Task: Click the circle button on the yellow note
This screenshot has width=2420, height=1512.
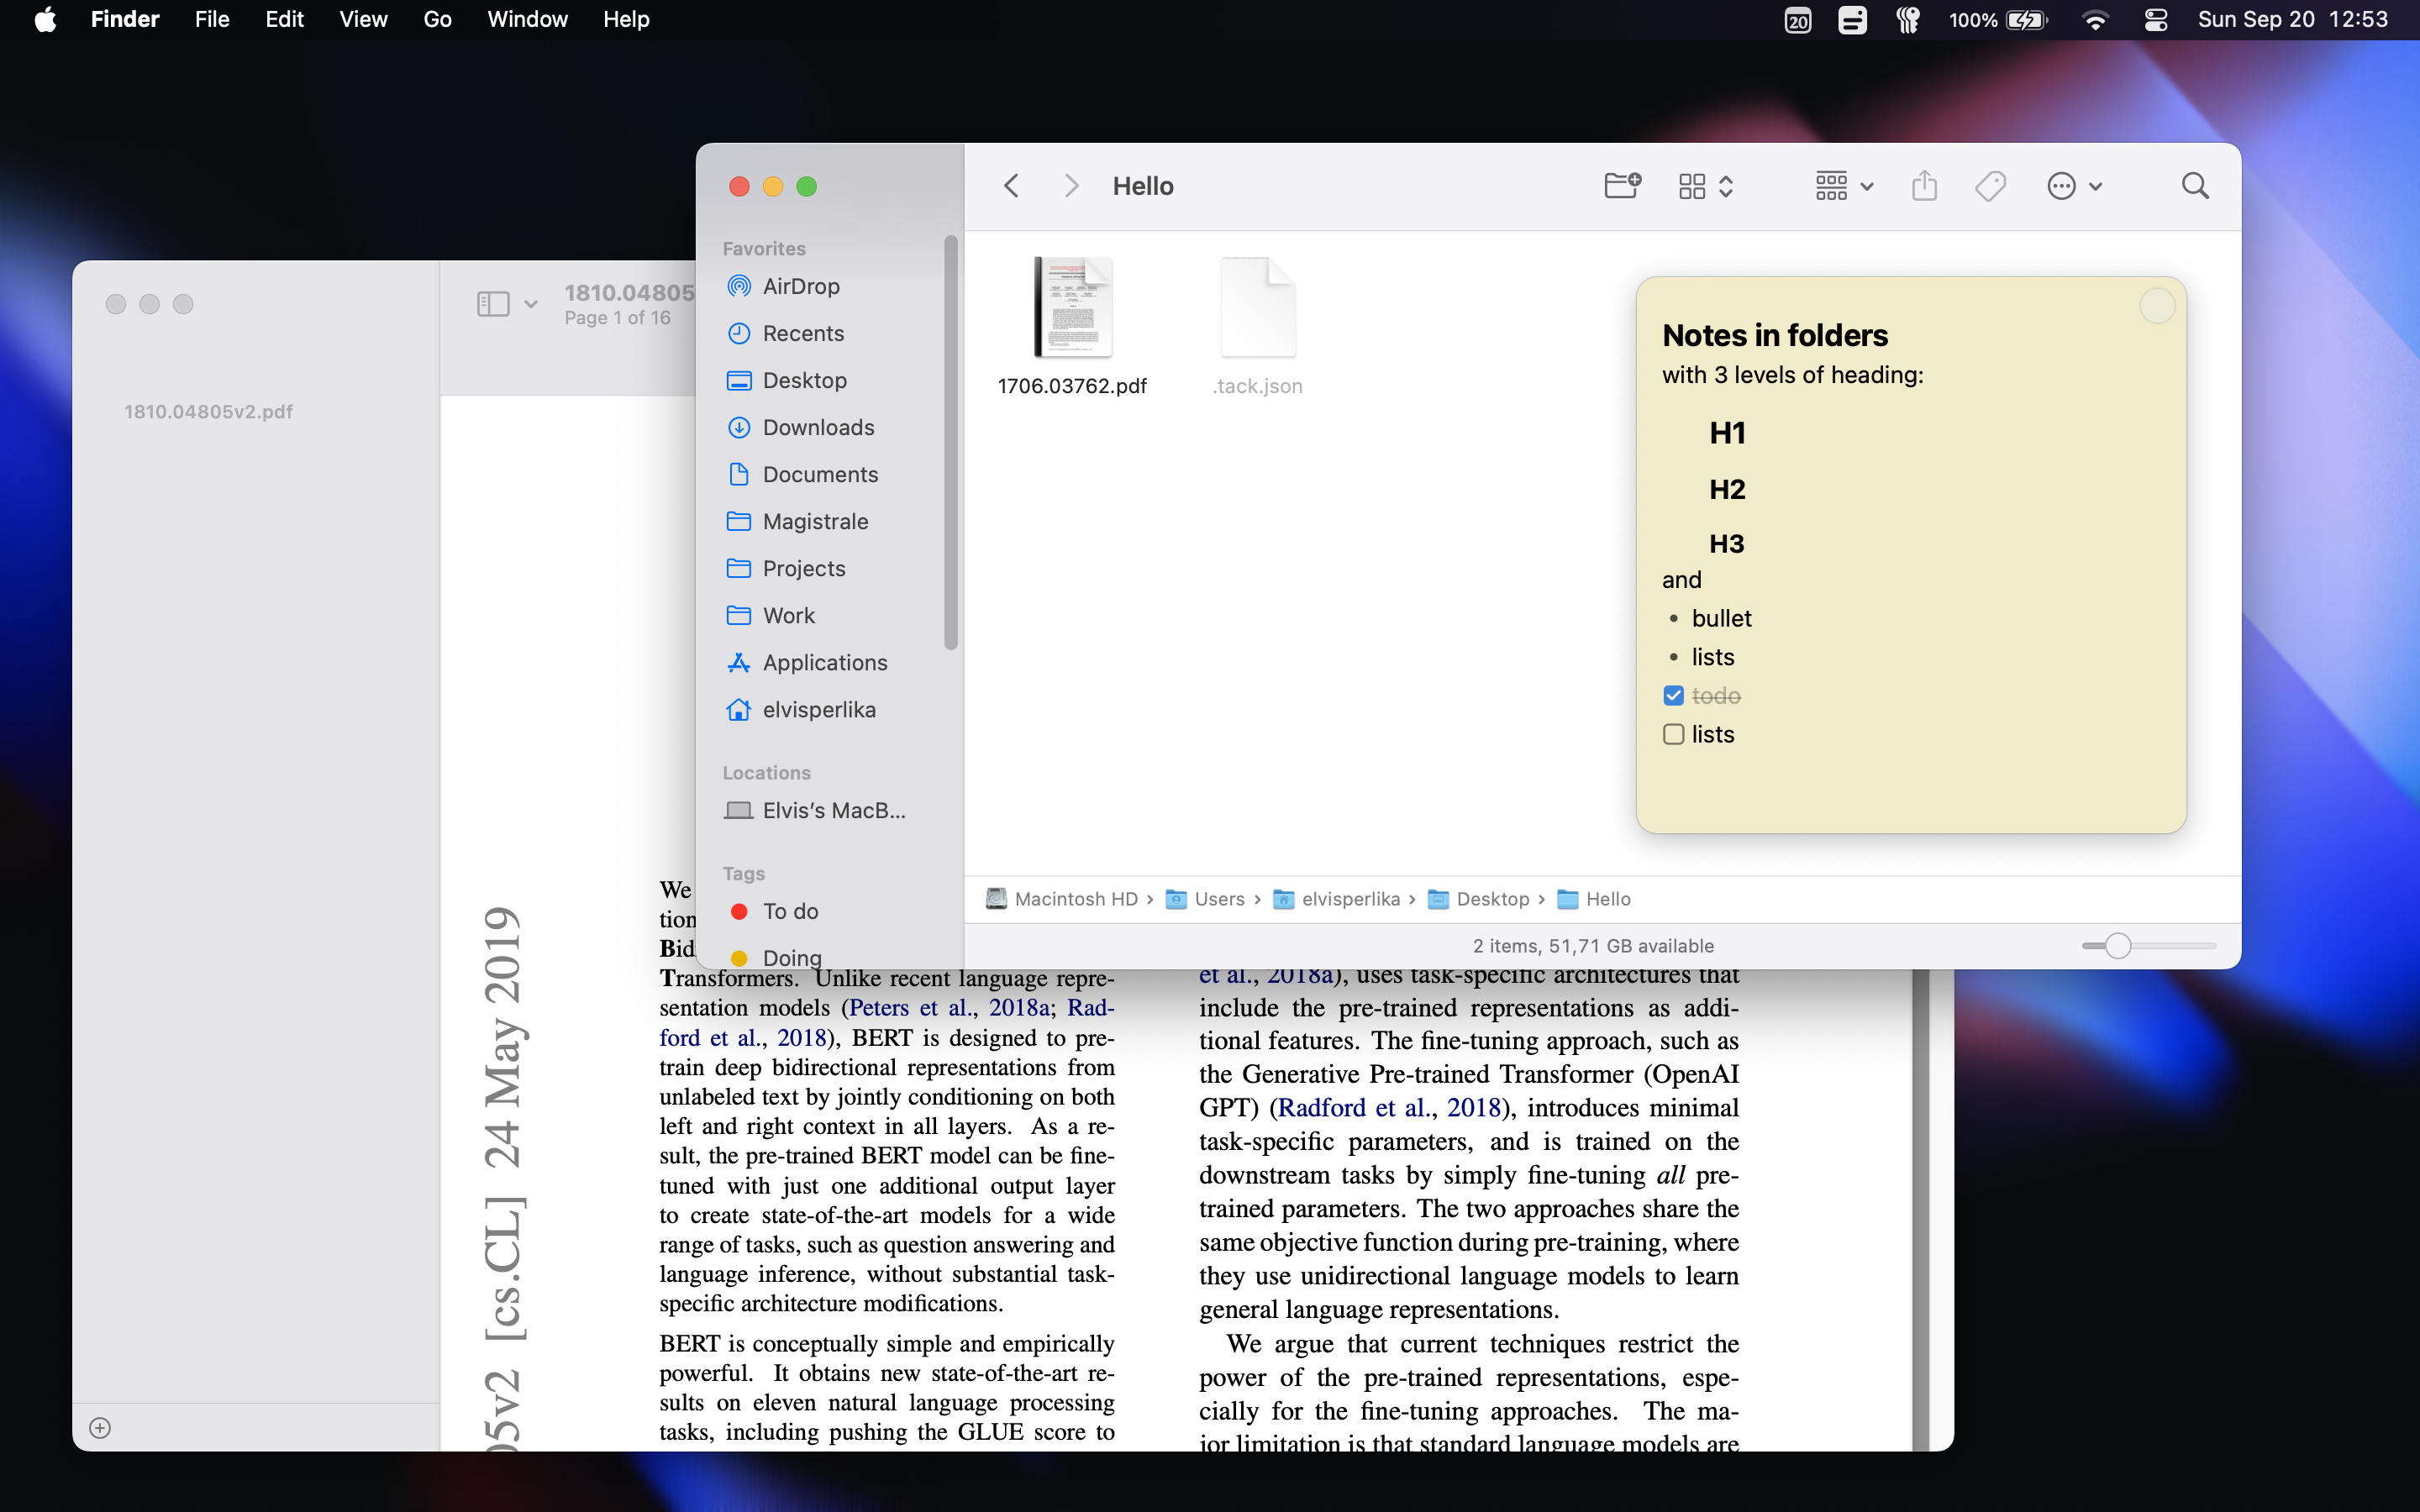Action: 2157,306
